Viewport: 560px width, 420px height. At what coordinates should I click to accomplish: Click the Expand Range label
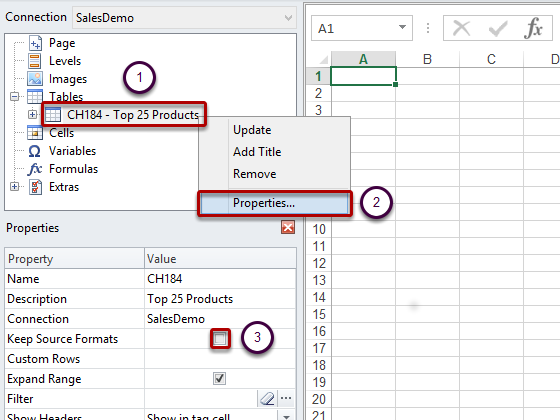tap(44, 379)
